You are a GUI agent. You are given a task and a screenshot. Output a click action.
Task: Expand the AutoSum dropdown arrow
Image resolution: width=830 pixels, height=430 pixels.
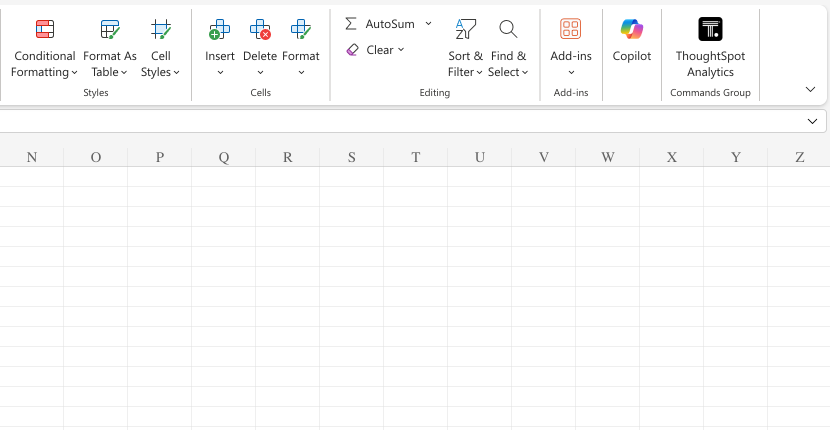coord(428,23)
